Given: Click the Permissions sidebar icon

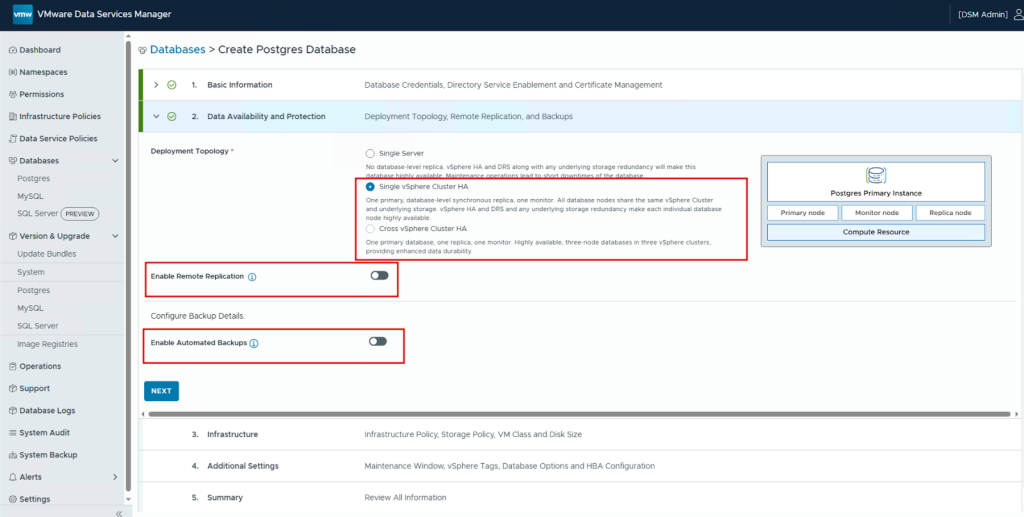Looking at the screenshot, I should [13, 95].
